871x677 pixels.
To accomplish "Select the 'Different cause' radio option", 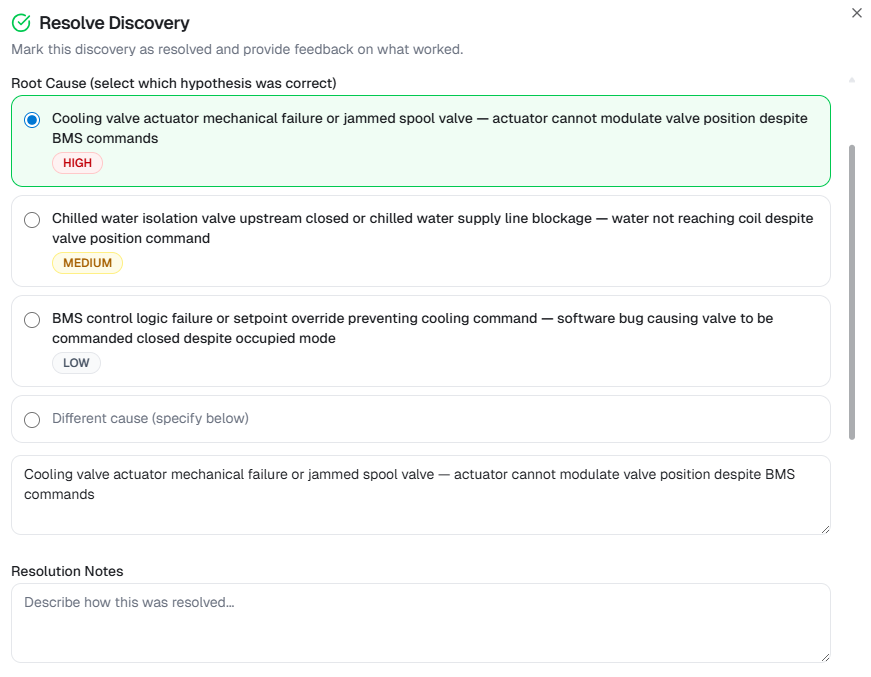I will 32,419.
